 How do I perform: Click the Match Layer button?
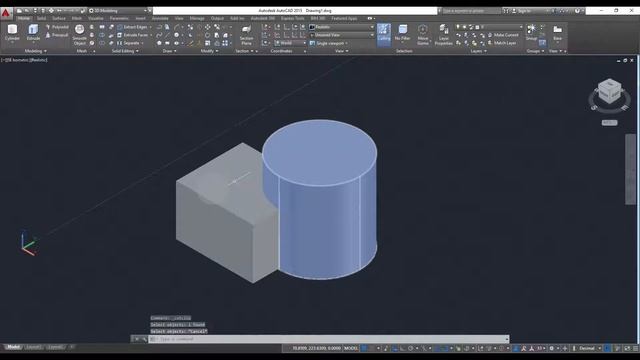click(502, 43)
